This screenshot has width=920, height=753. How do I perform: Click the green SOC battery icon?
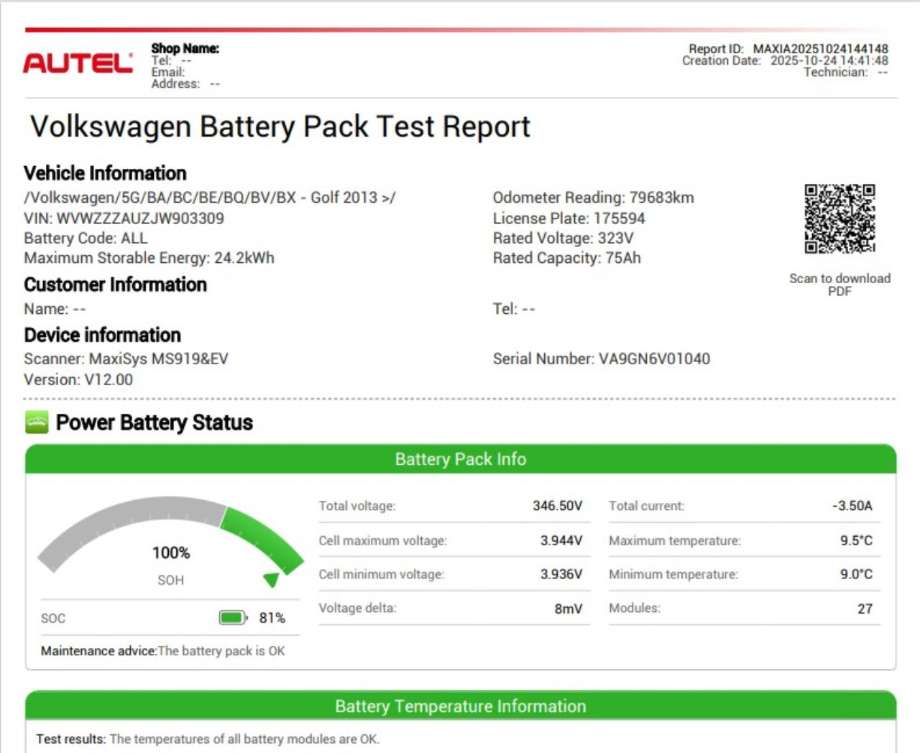[x=233, y=617]
